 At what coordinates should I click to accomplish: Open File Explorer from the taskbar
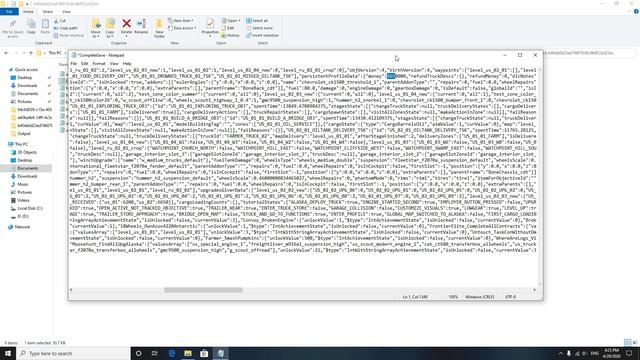(188, 353)
